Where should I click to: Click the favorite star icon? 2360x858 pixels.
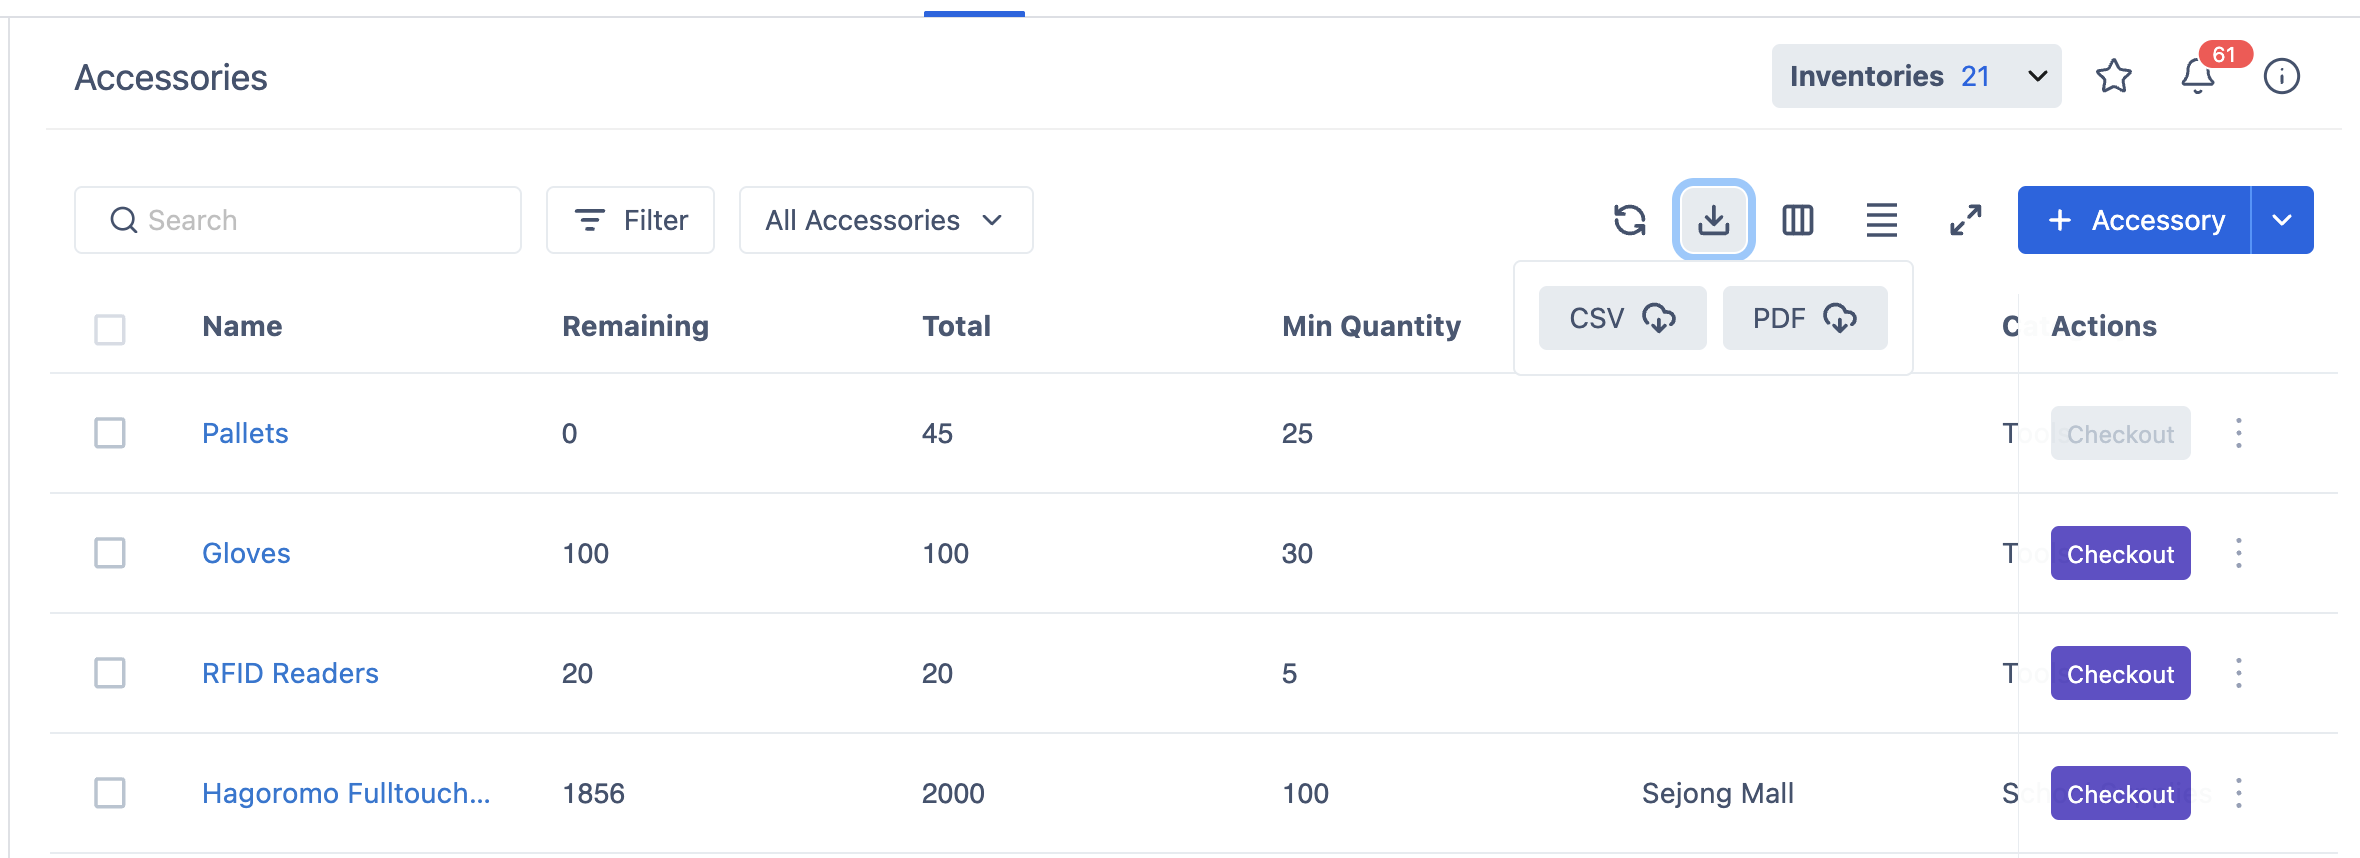point(2113,76)
